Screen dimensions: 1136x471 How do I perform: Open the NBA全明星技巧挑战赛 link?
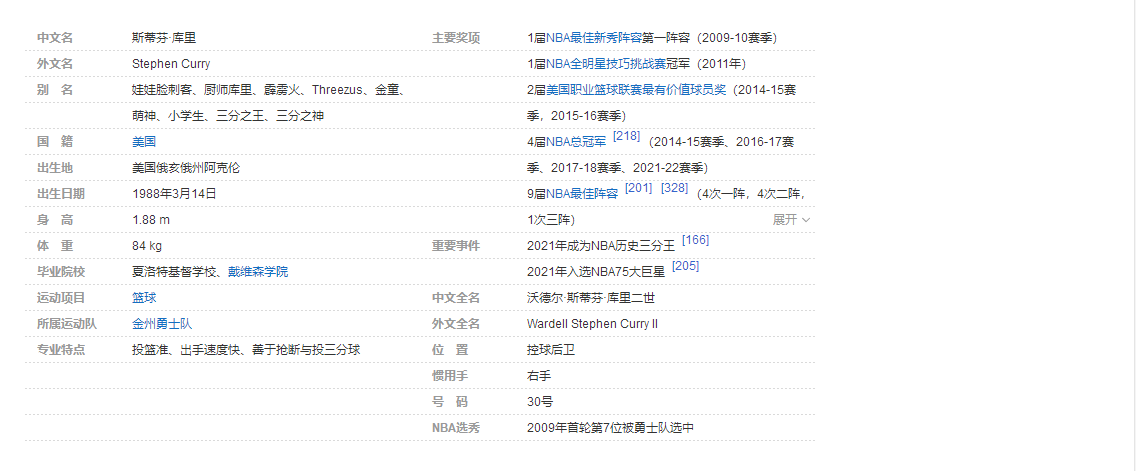[606, 64]
